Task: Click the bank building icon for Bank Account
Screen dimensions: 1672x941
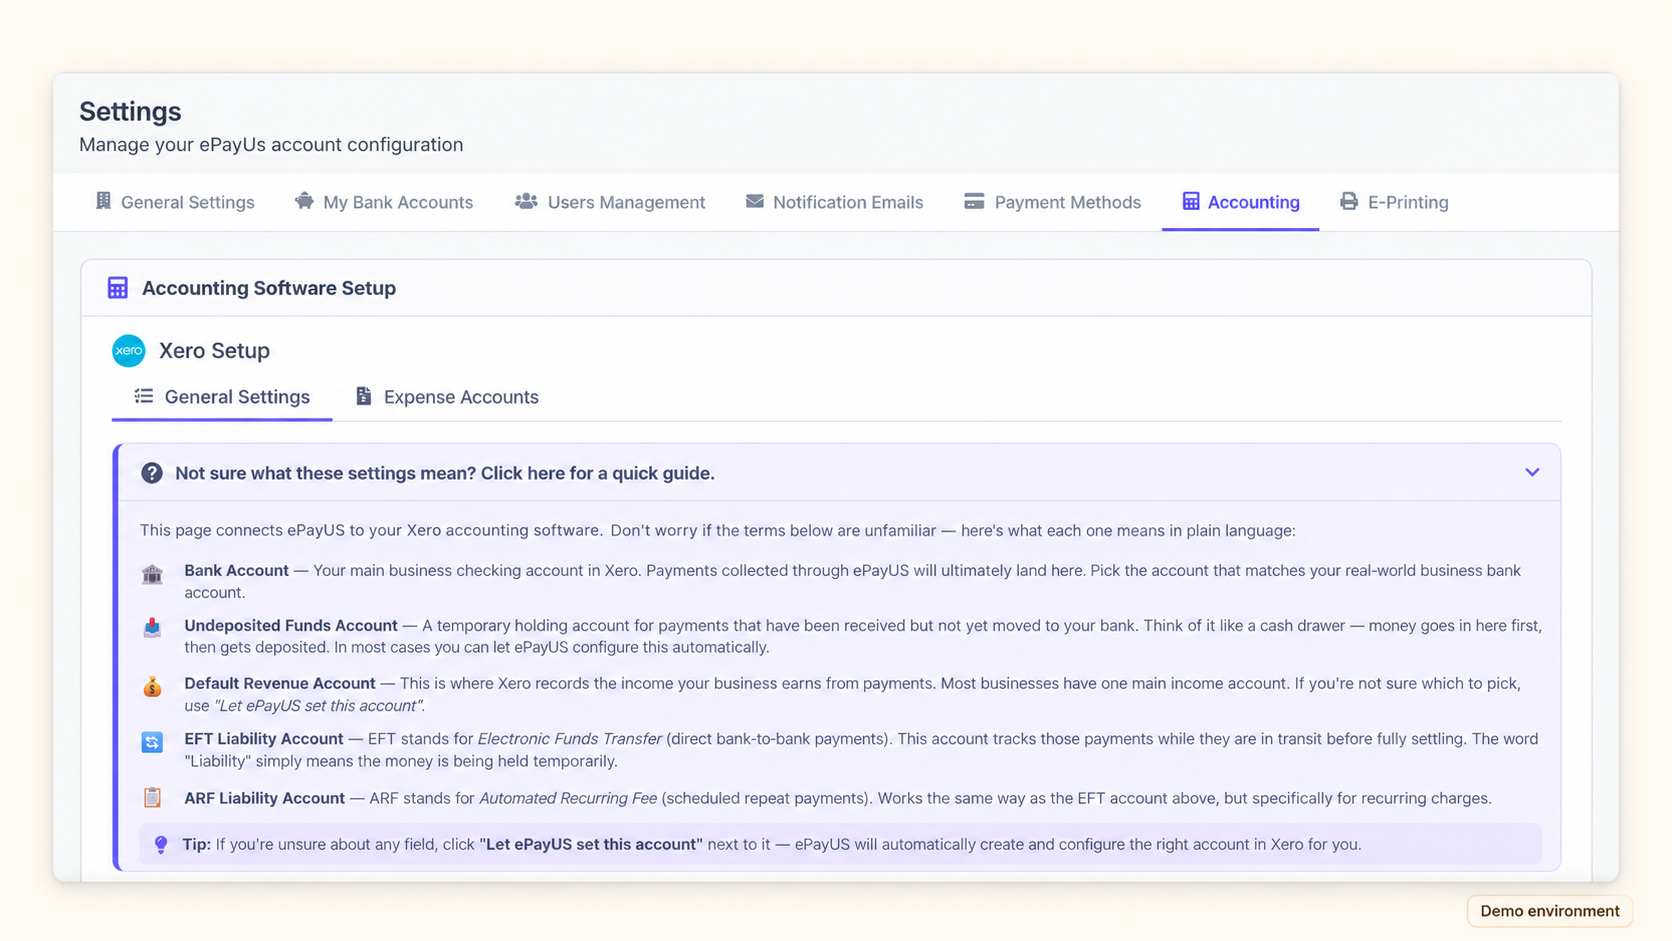Action: tap(152, 574)
